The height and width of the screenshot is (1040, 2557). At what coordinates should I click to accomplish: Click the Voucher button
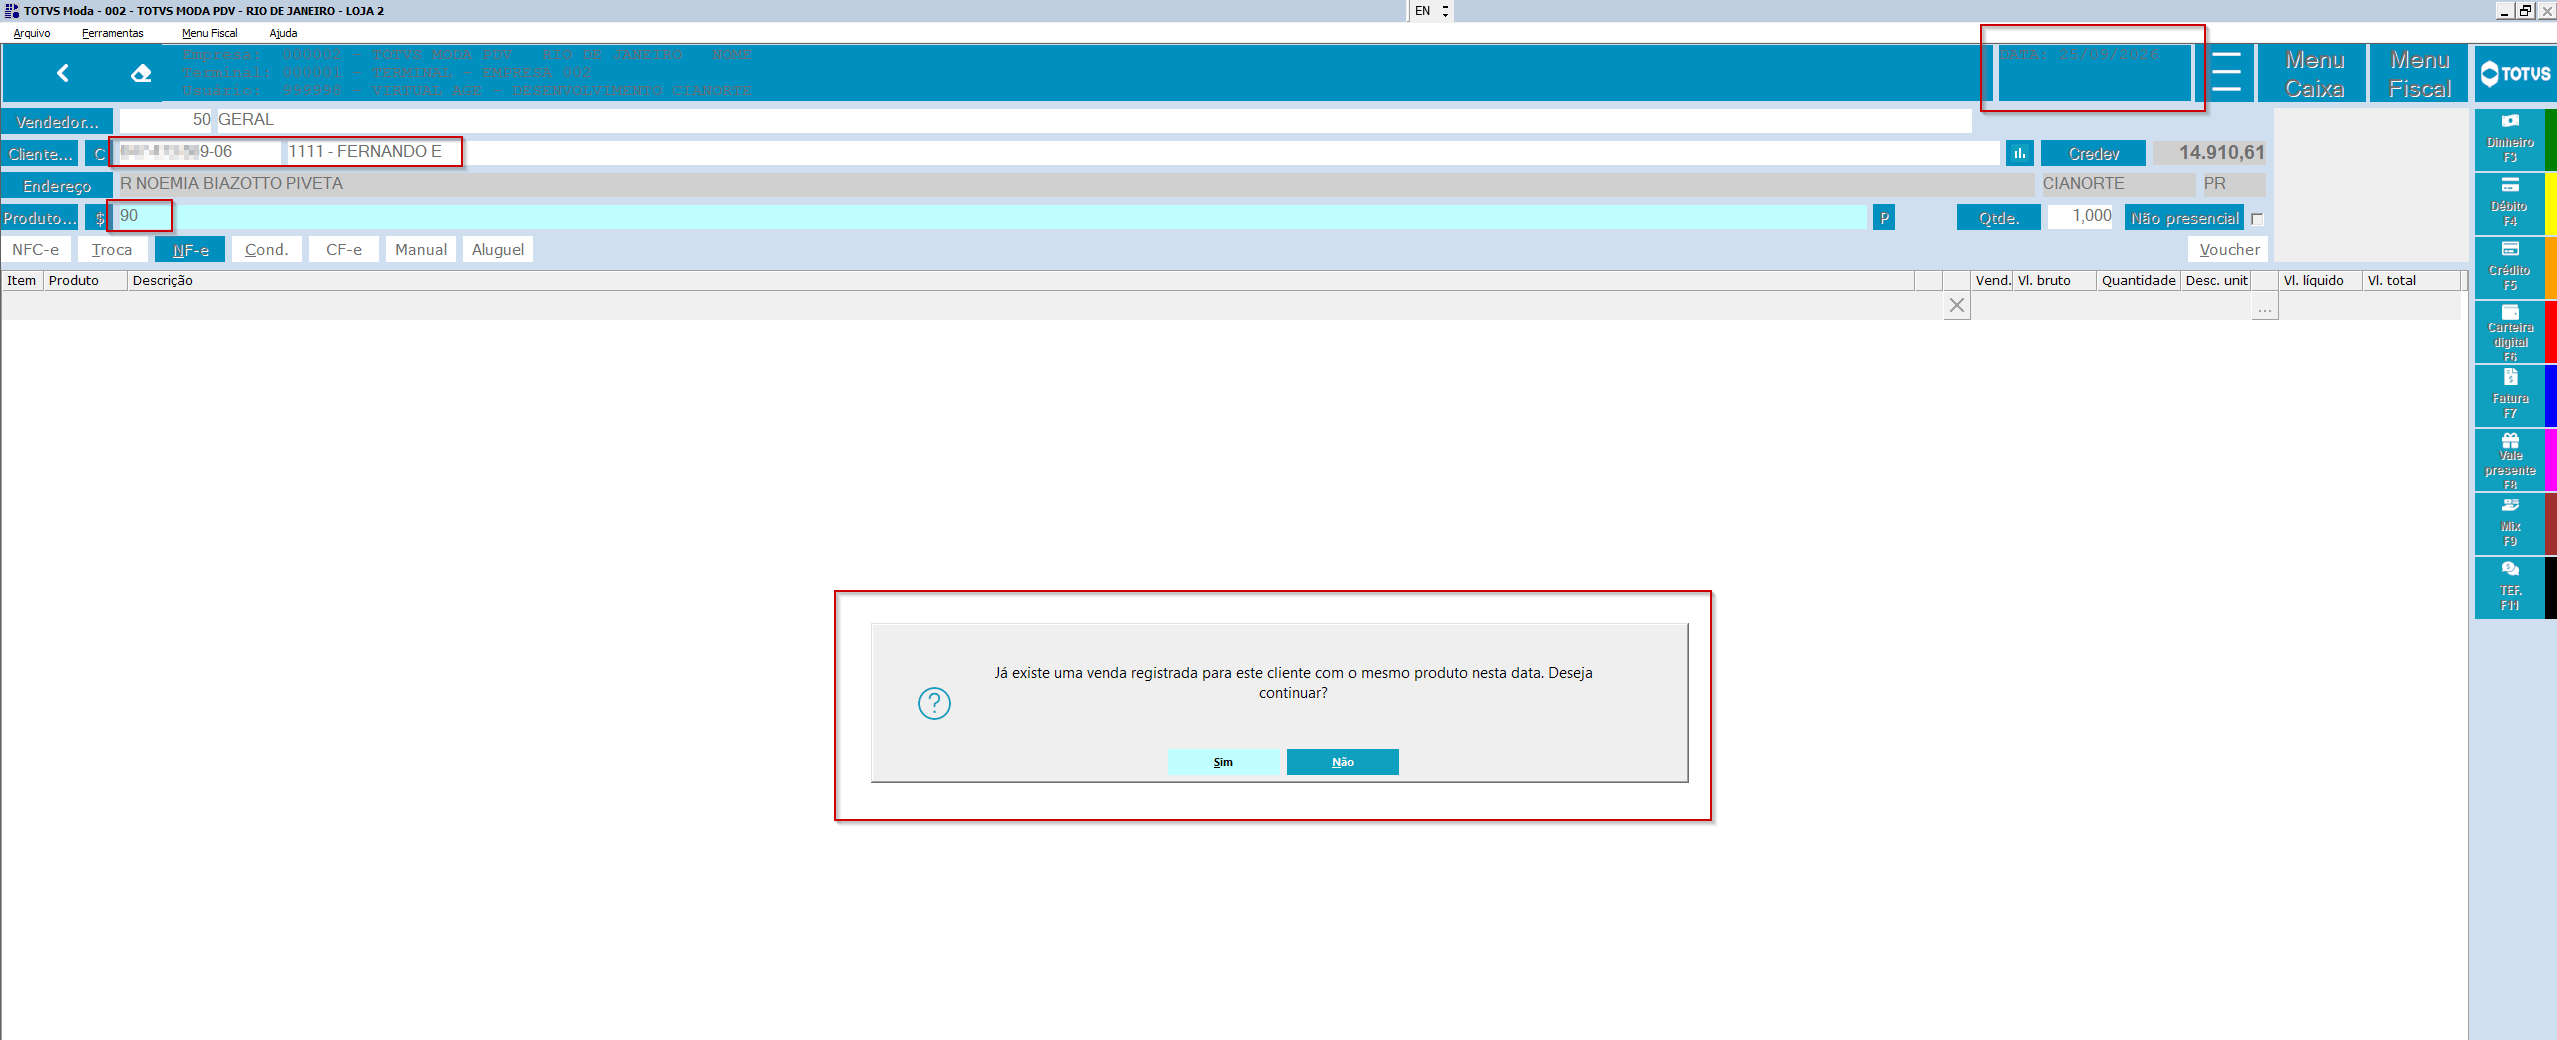click(x=2229, y=249)
